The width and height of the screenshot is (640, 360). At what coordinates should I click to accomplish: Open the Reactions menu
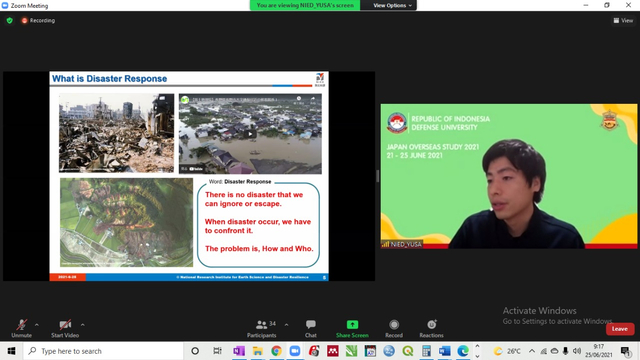coord(431,328)
